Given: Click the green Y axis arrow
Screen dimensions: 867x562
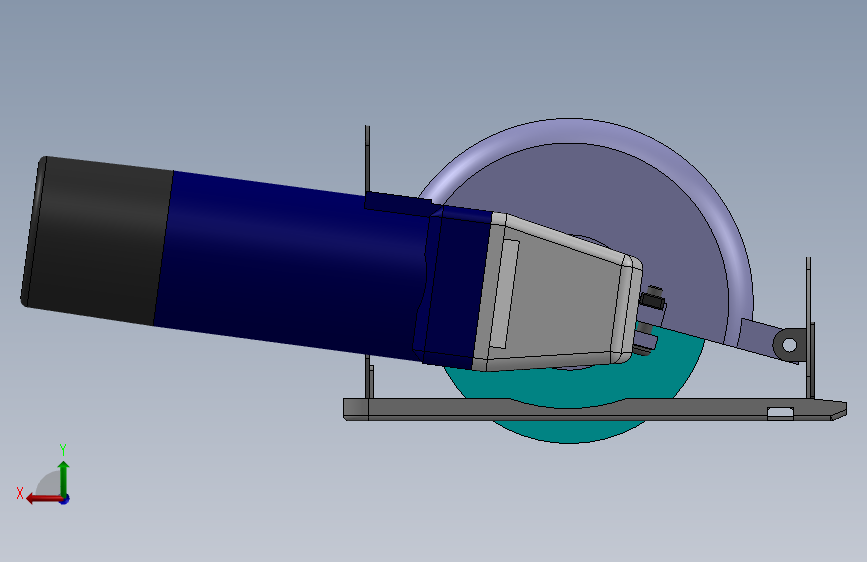Looking at the screenshot, I should [64, 477].
